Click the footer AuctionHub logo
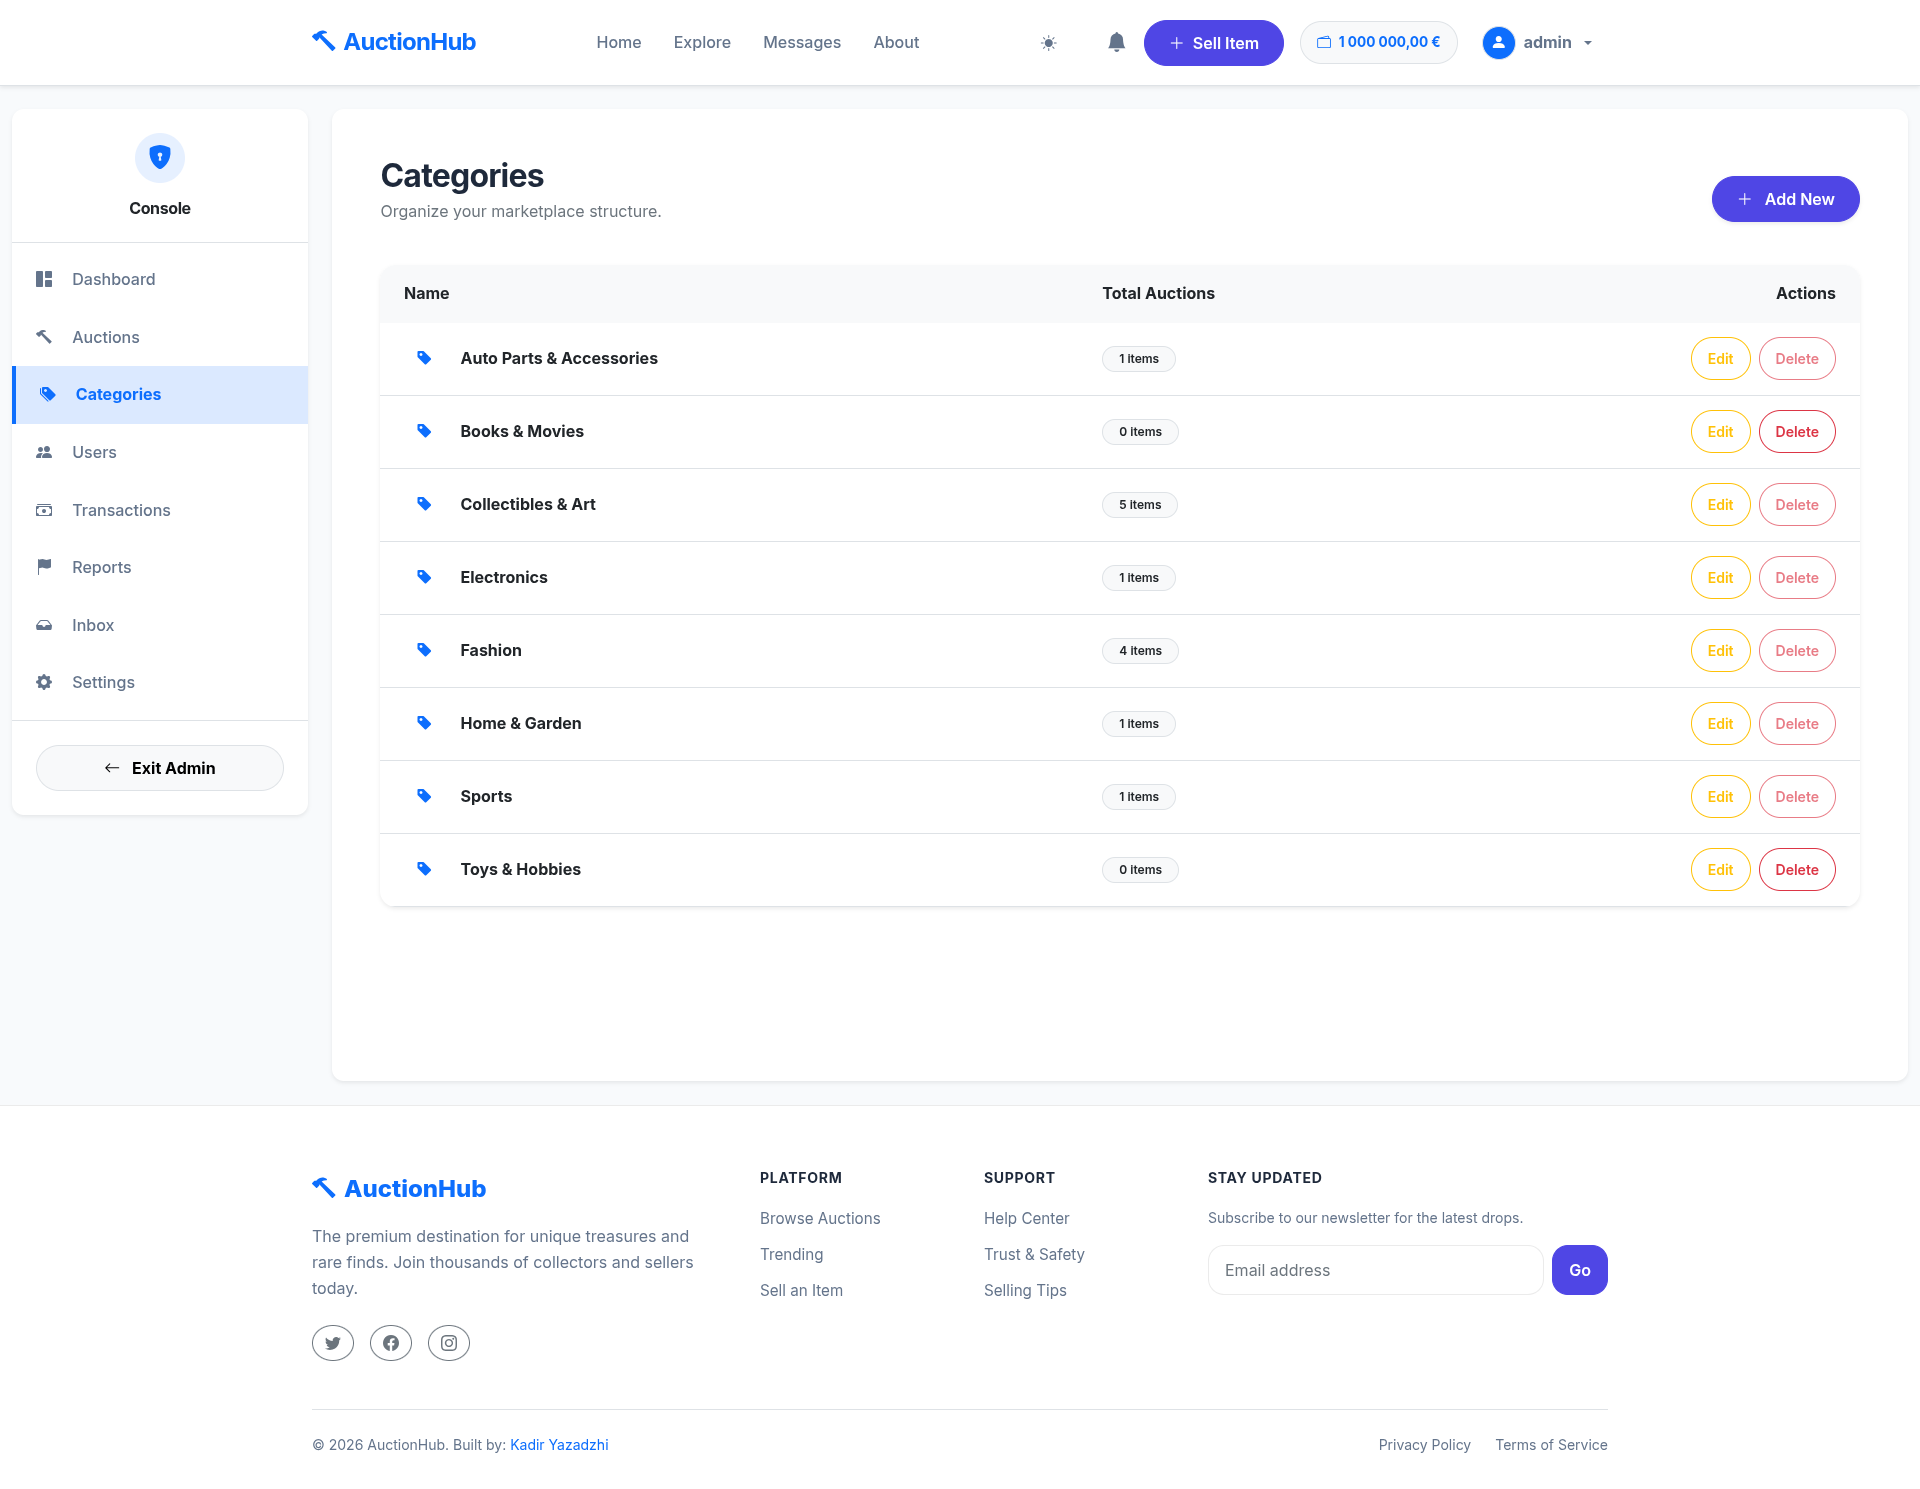Image resolution: width=1920 pixels, height=1489 pixels. (x=399, y=1188)
